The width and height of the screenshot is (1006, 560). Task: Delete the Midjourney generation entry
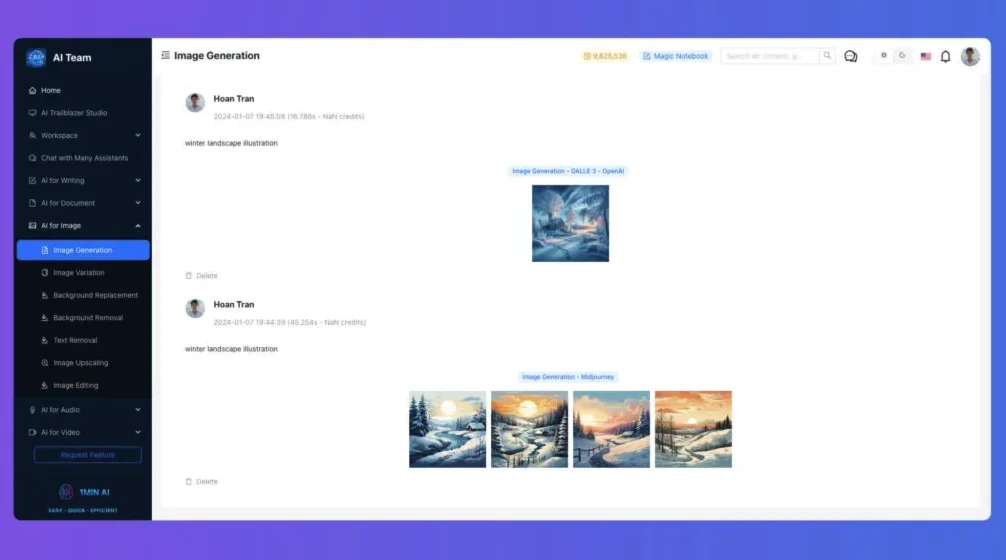coord(201,482)
